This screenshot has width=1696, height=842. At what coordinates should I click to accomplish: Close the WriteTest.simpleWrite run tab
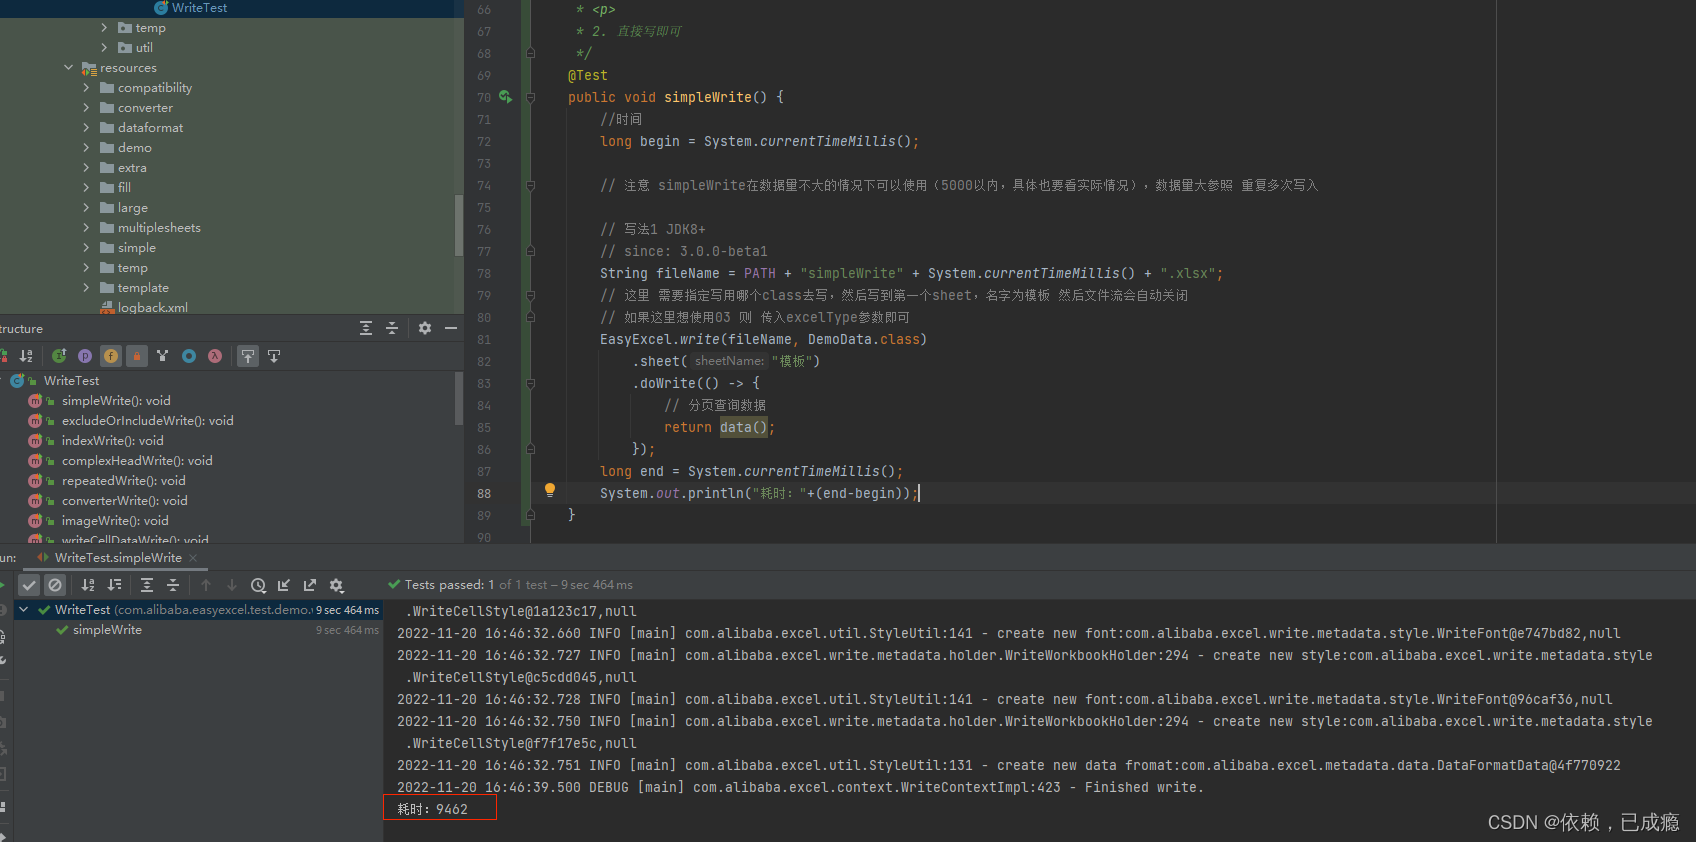click(193, 558)
